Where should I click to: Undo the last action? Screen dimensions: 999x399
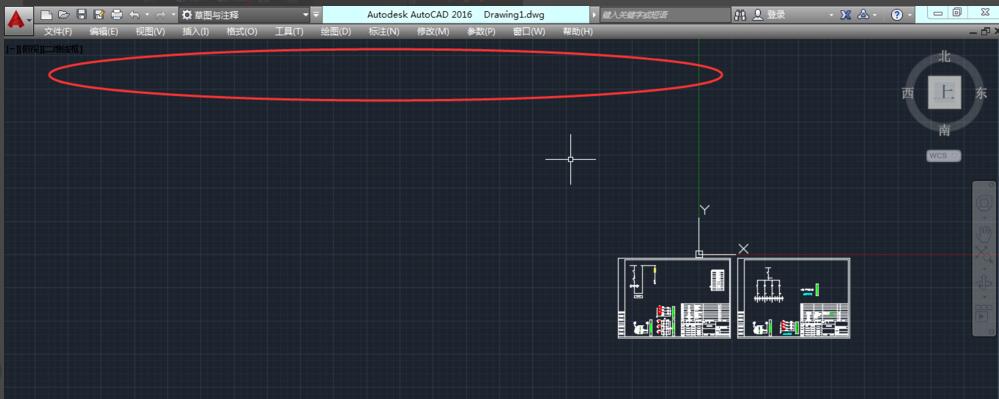pyautogui.click(x=134, y=14)
